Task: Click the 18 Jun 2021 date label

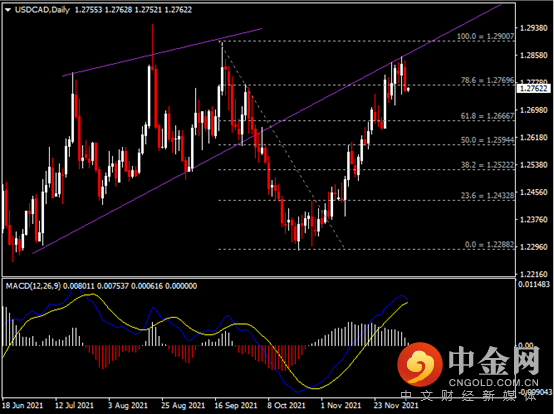Action: point(23,405)
